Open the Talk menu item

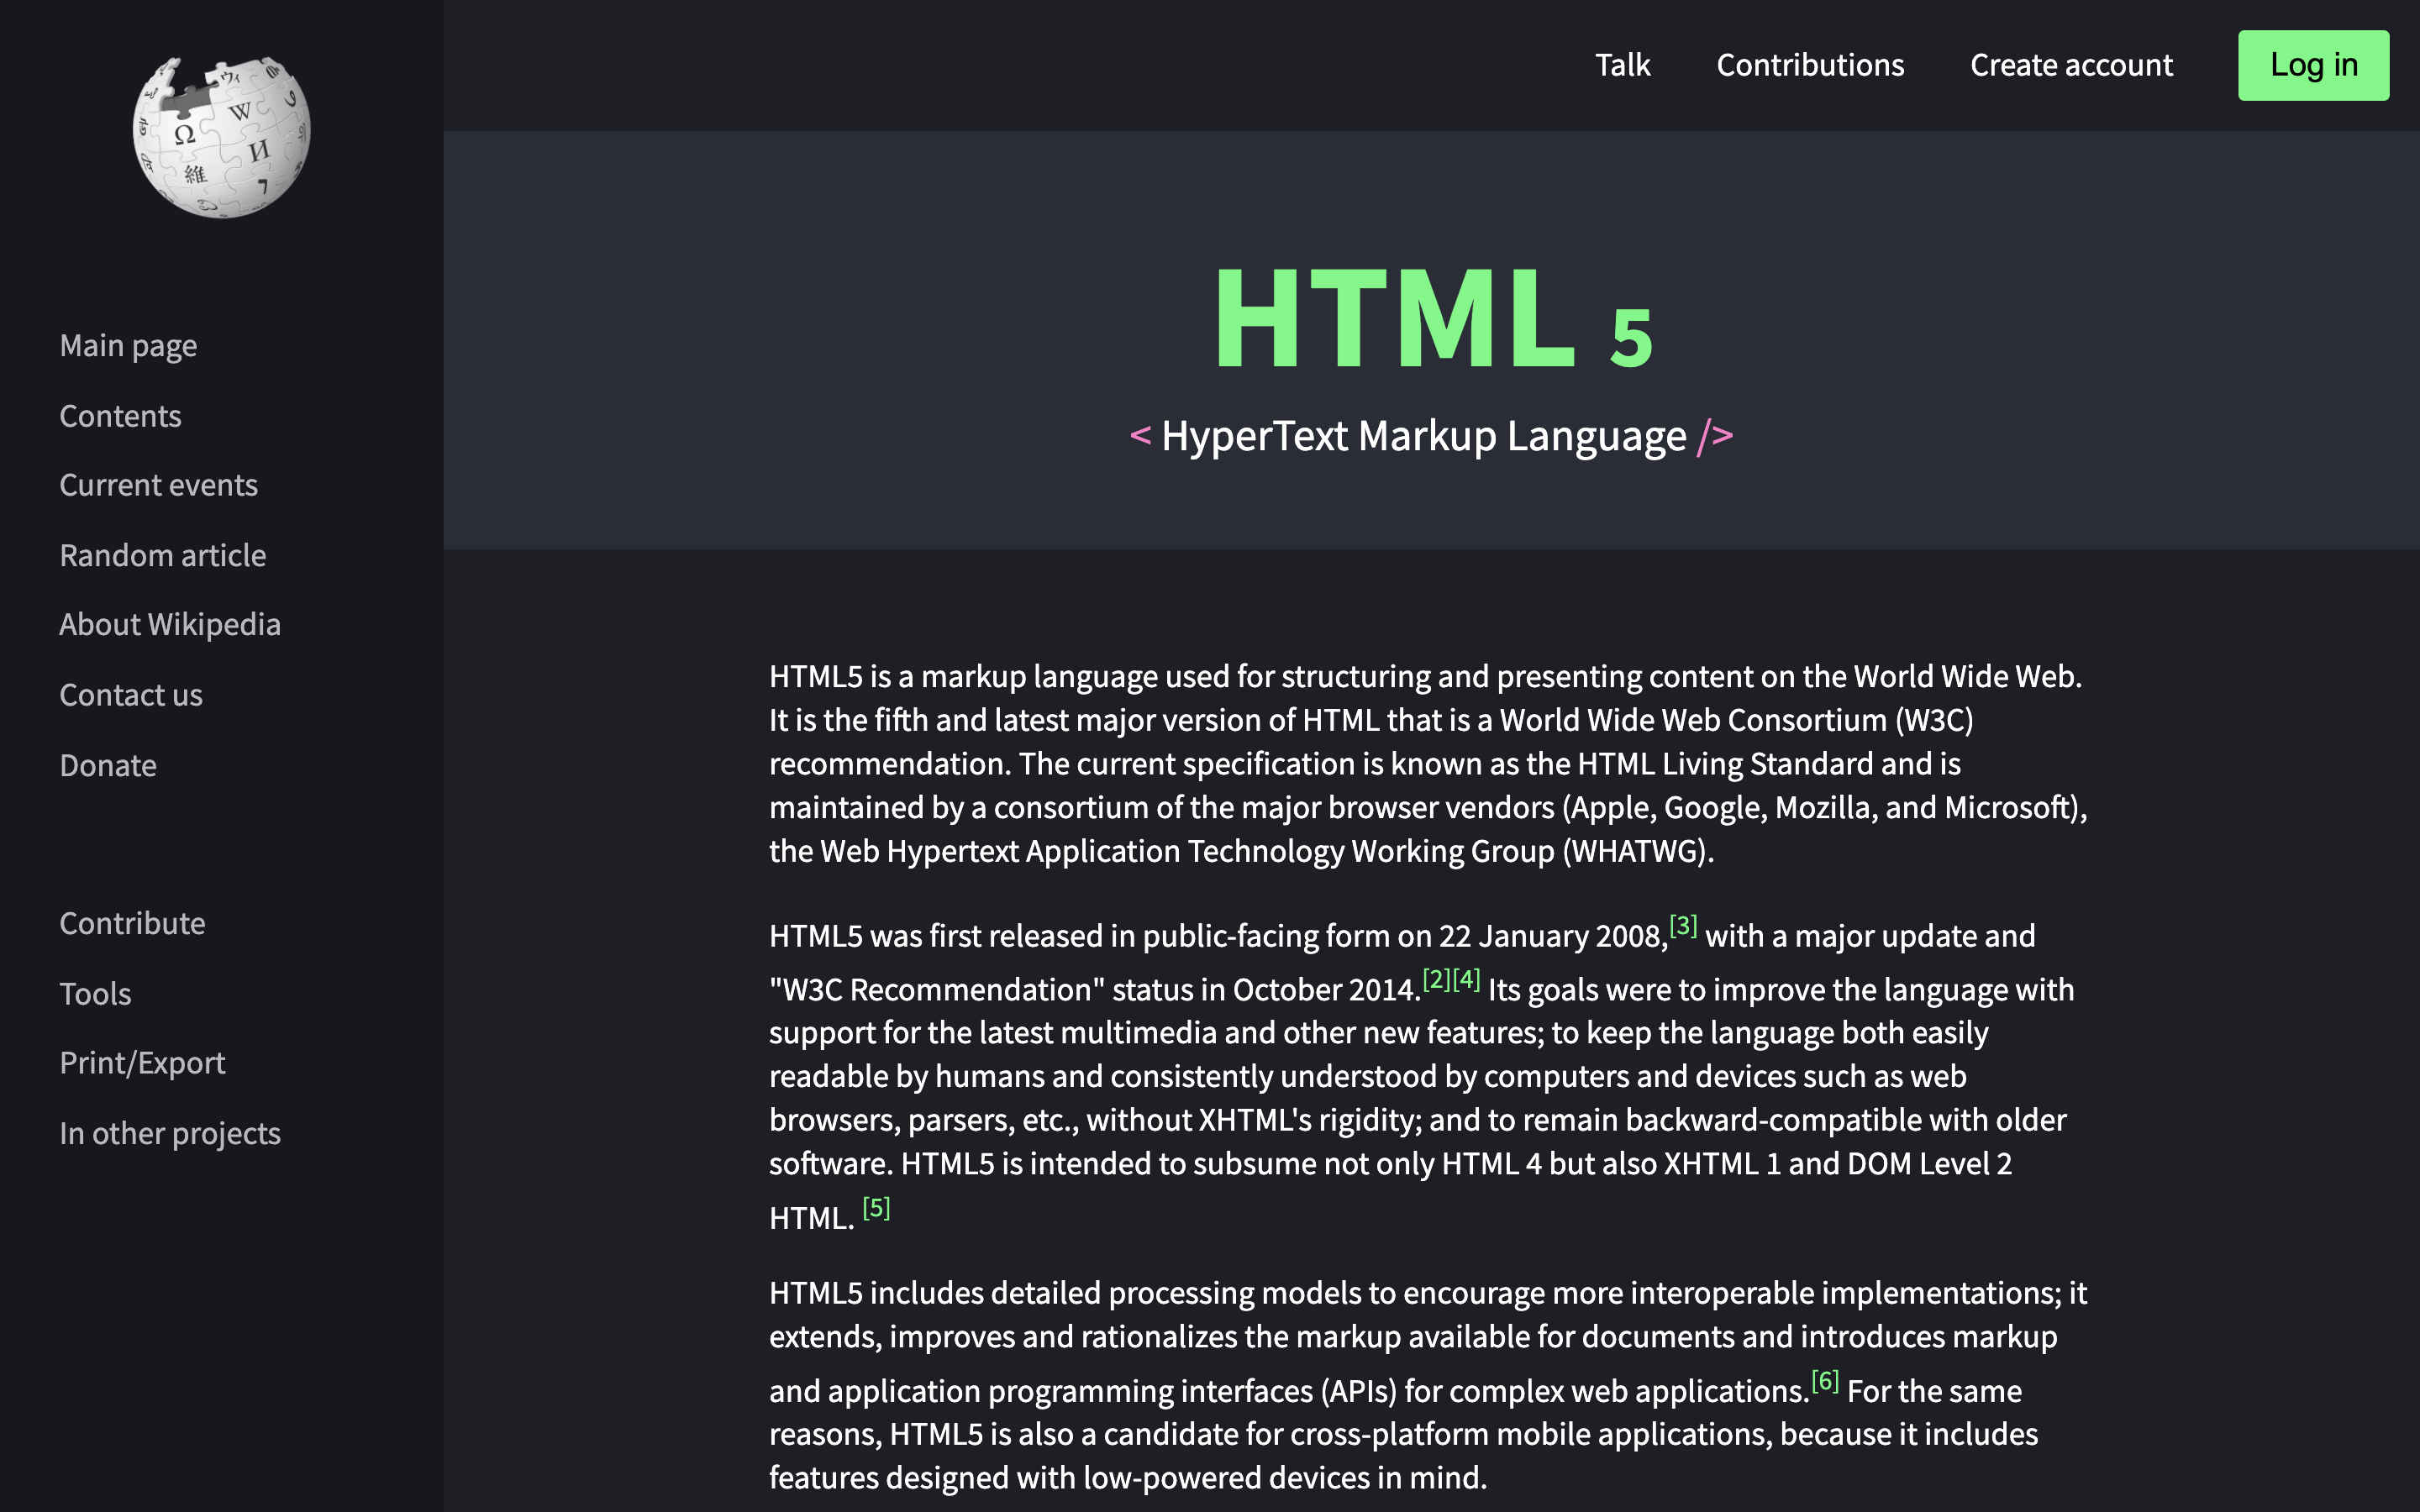coord(1622,65)
